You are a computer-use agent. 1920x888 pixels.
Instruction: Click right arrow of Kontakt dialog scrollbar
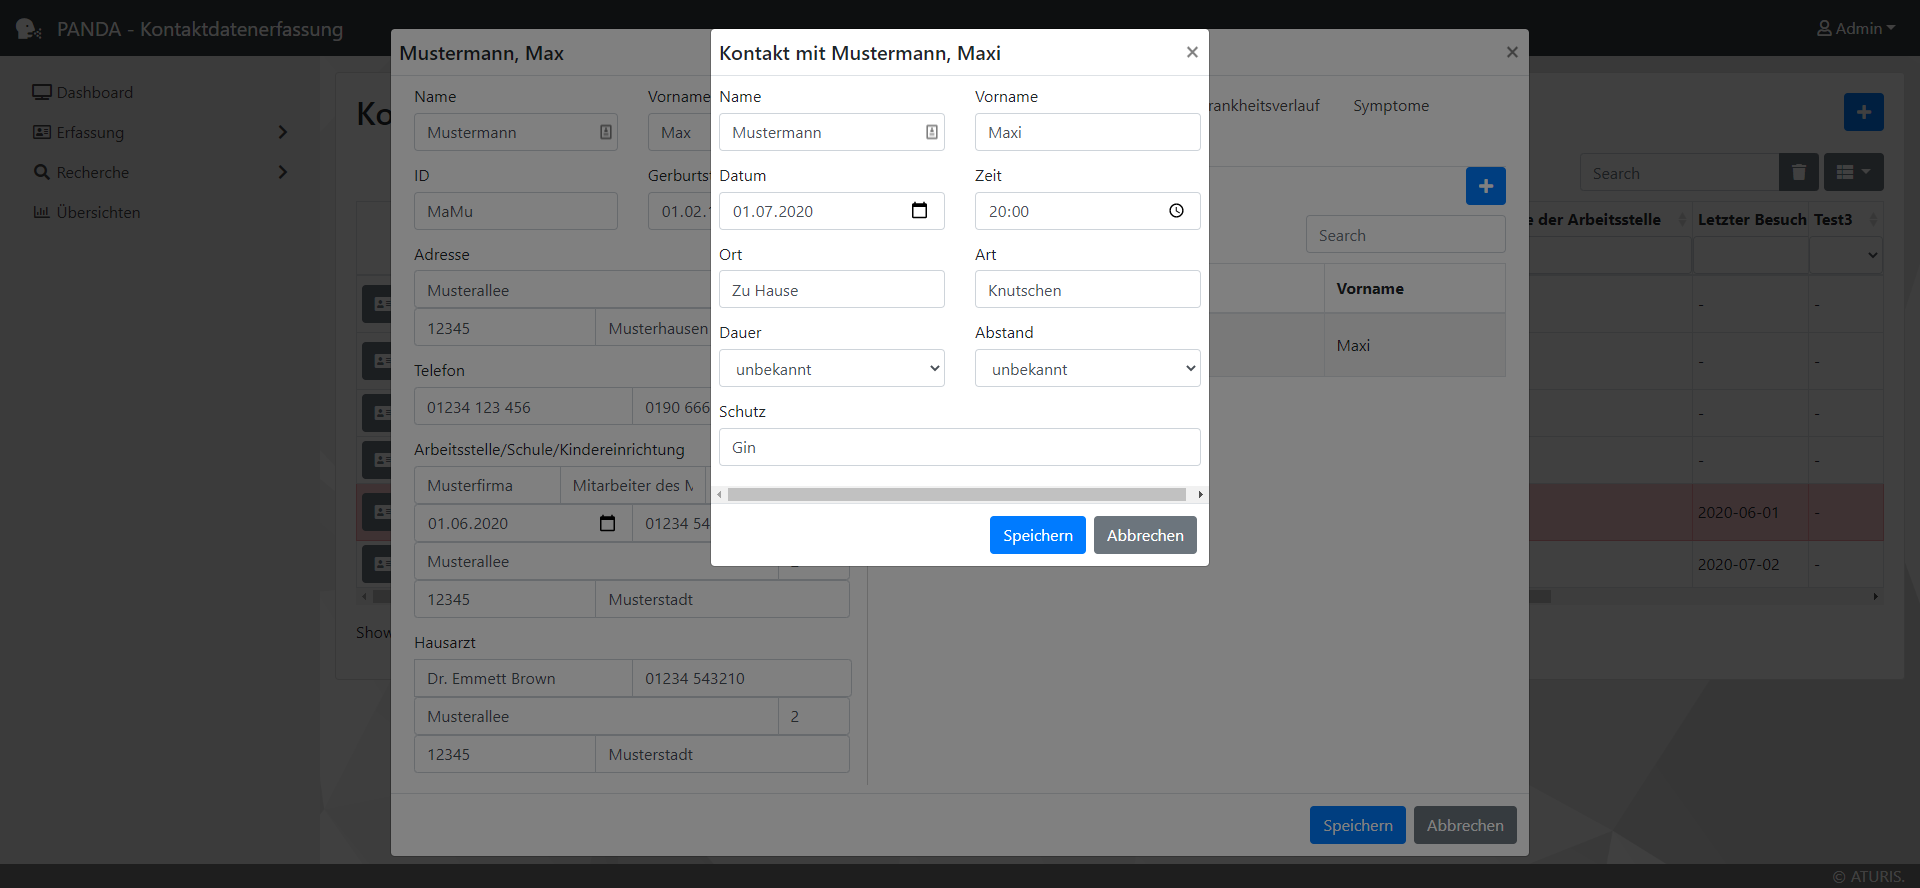click(1200, 494)
